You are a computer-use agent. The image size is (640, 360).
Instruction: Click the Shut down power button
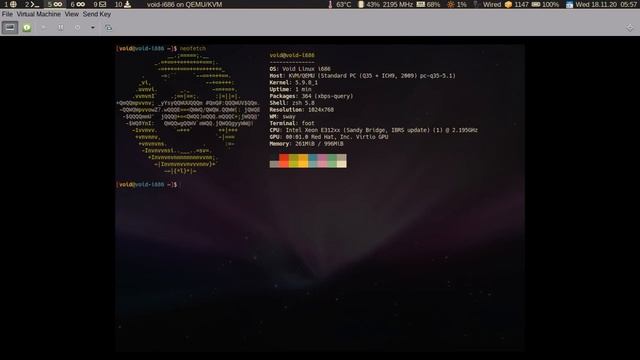coord(78,28)
